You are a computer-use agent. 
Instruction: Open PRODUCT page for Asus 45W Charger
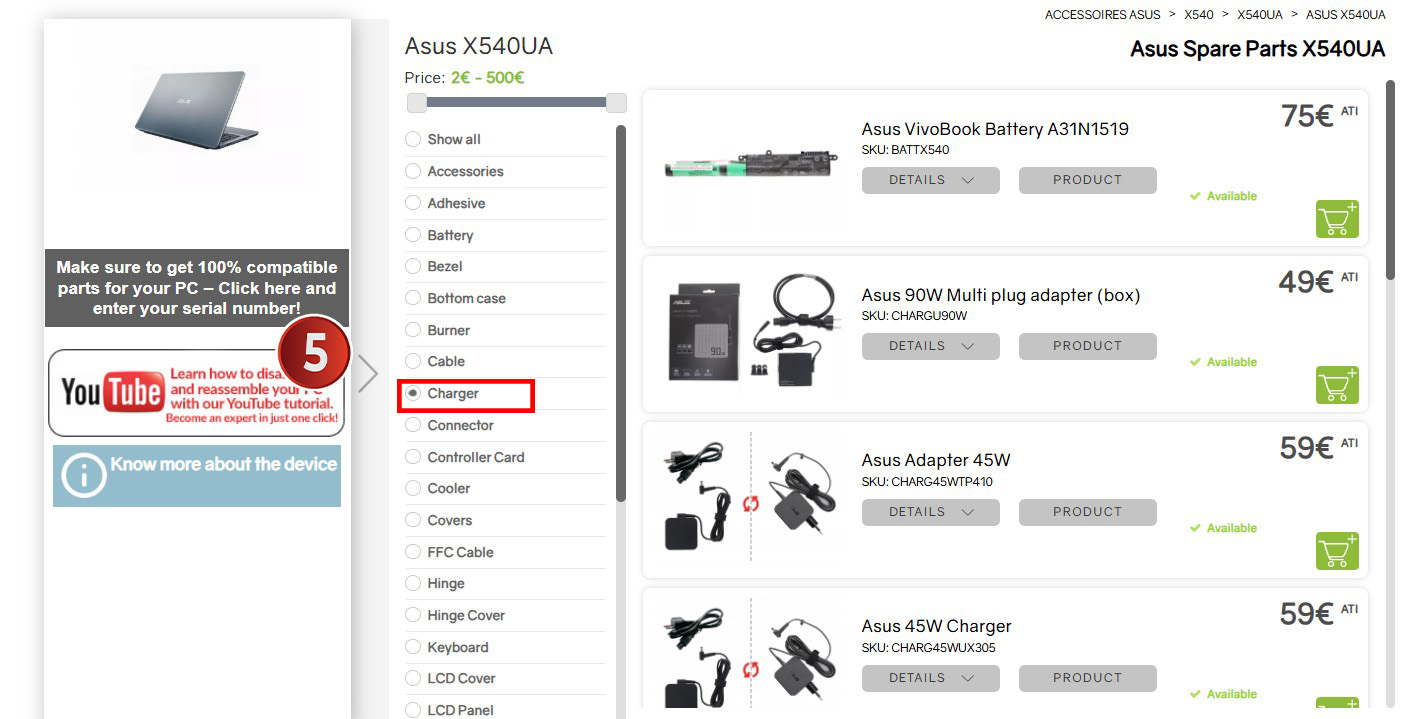(x=1088, y=678)
